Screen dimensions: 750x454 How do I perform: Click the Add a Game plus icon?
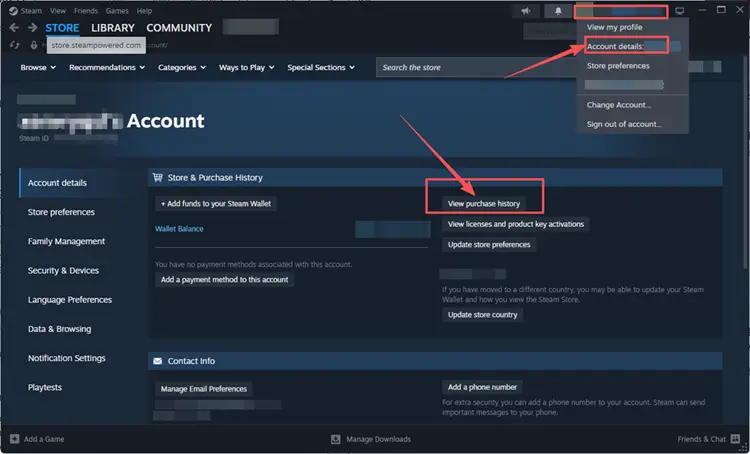tap(15, 439)
